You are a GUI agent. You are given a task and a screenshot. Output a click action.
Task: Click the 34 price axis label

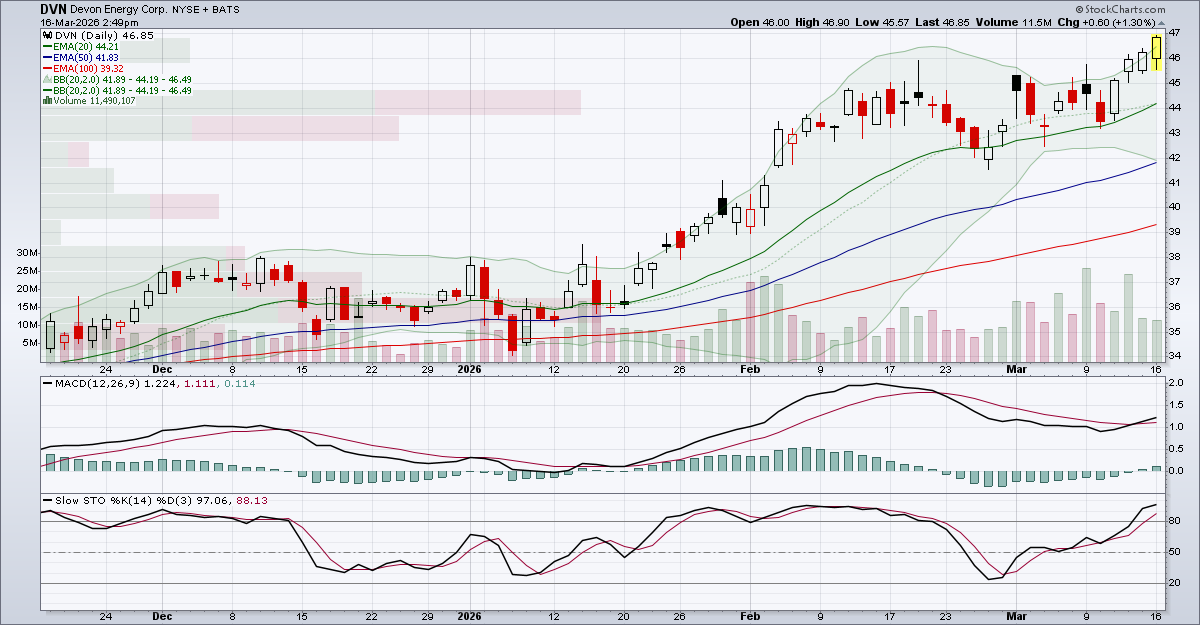(x=1176, y=356)
